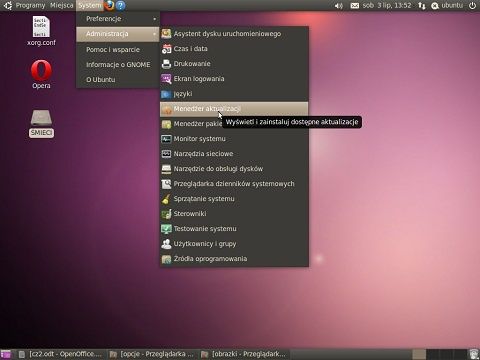Viewport: 480px width, 360px height.
Task: Click the Ekran logowania icon
Action: 166,79
